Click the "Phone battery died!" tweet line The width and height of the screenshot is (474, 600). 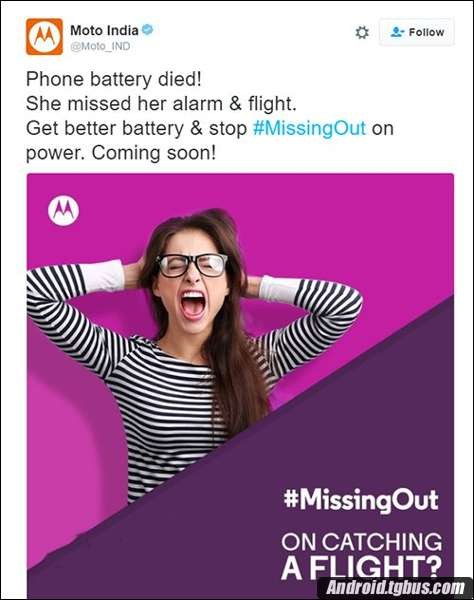114,80
